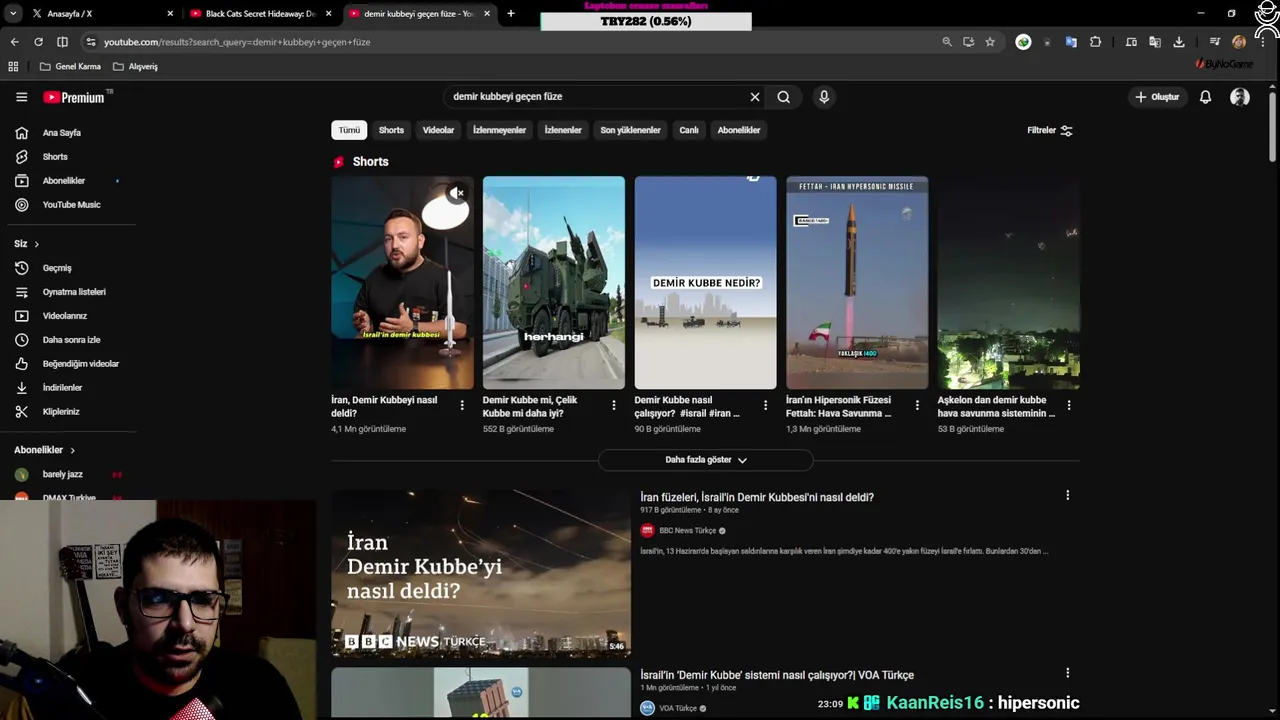The image size is (1280, 720).
Task: Run search with the magnifier button
Action: pyautogui.click(x=784, y=97)
